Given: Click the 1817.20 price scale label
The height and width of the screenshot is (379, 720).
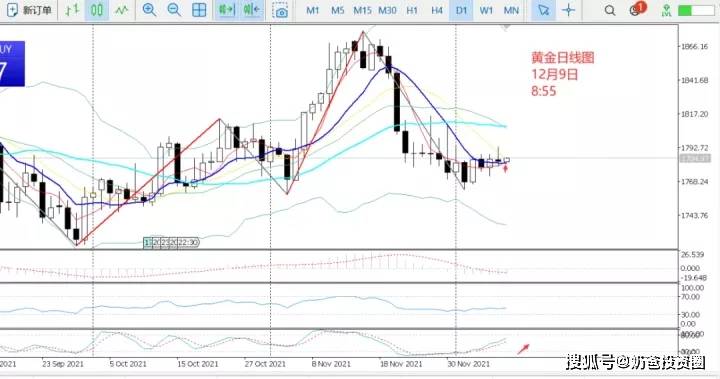Looking at the screenshot, I should click(693, 114).
